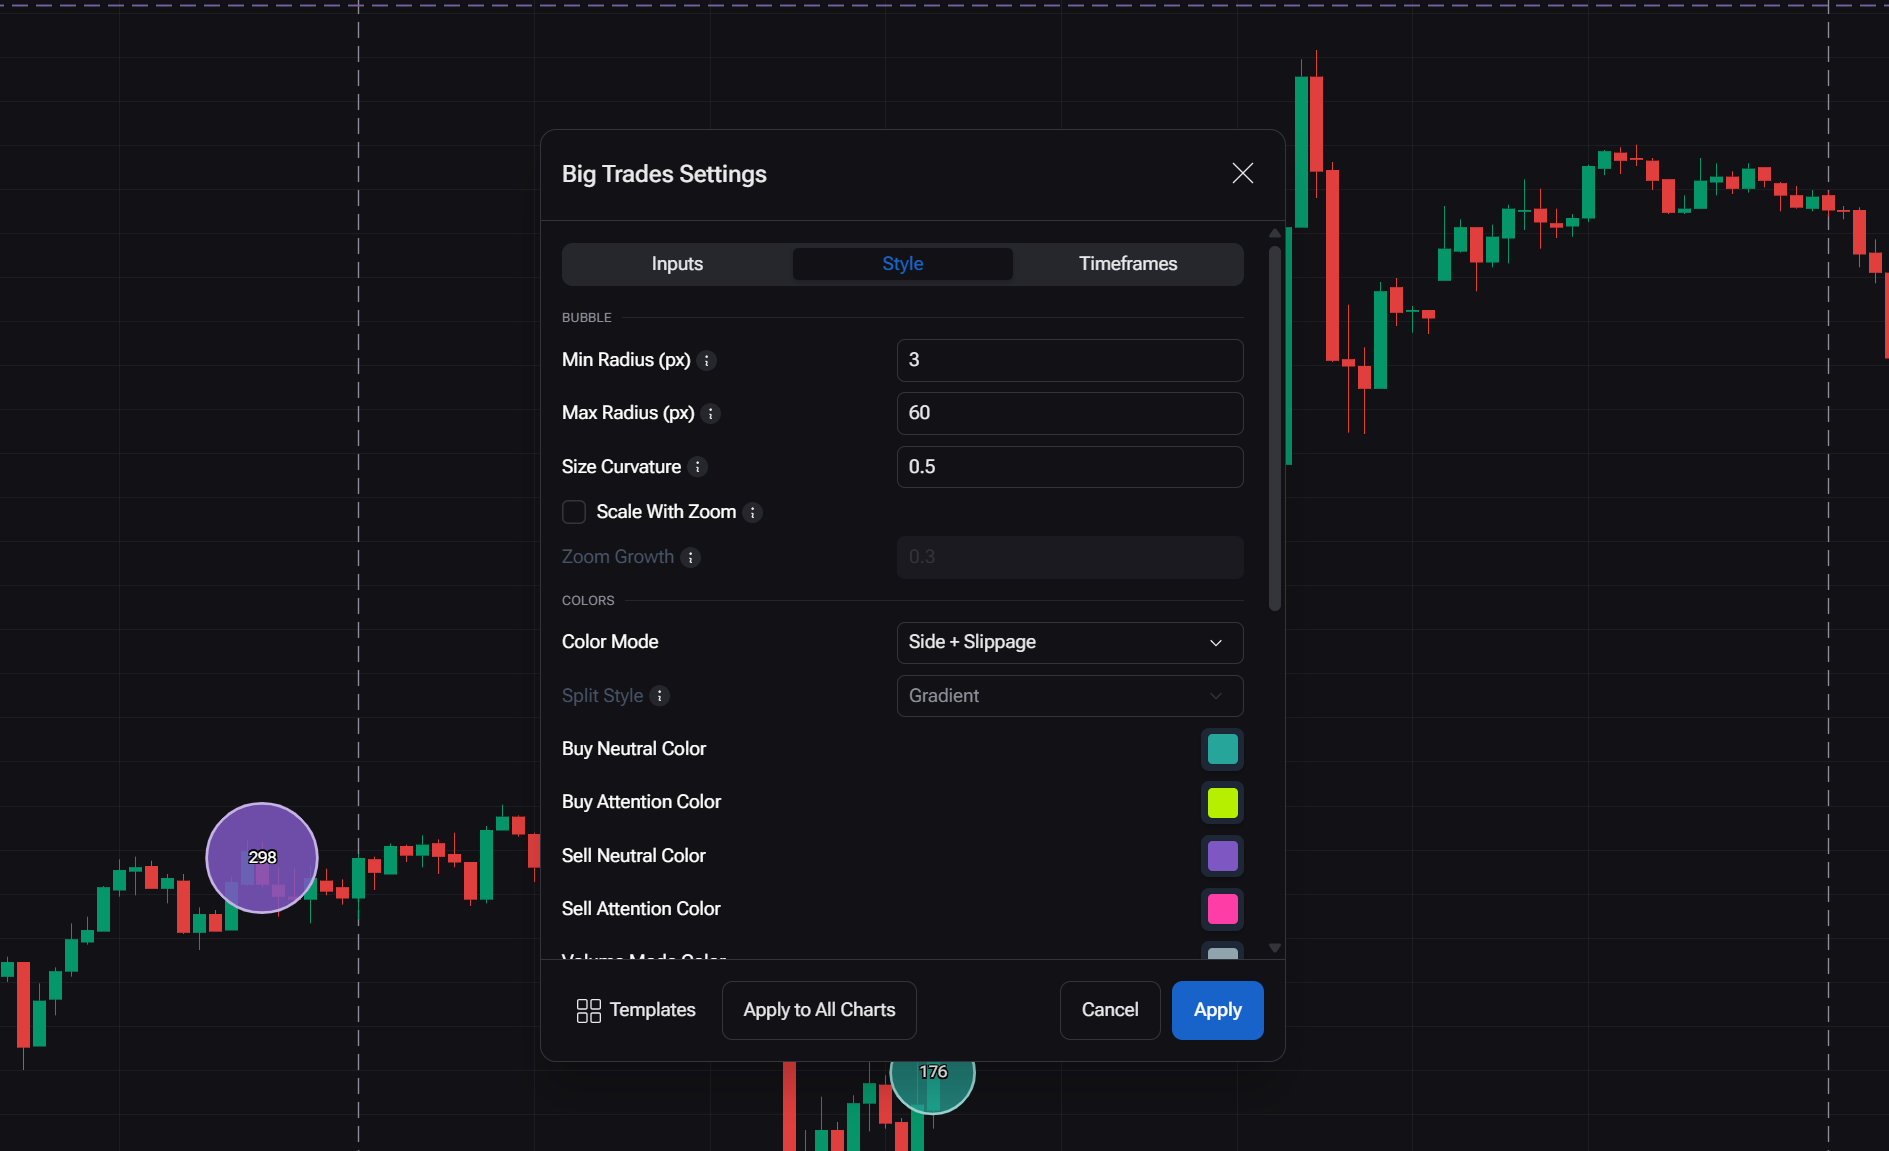Change the Buy Attention Color swatch
Screen dimensions: 1889x1151
pos(1222,803)
